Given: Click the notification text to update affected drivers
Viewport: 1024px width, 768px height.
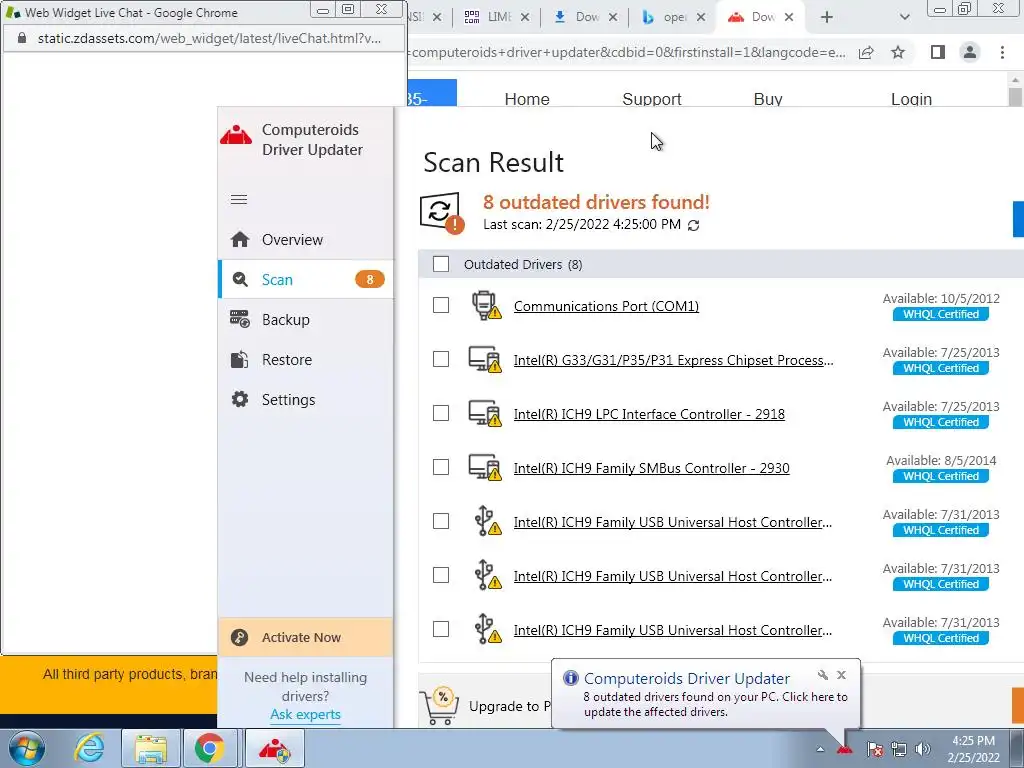Looking at the screenshot, I should click(715, 704).
